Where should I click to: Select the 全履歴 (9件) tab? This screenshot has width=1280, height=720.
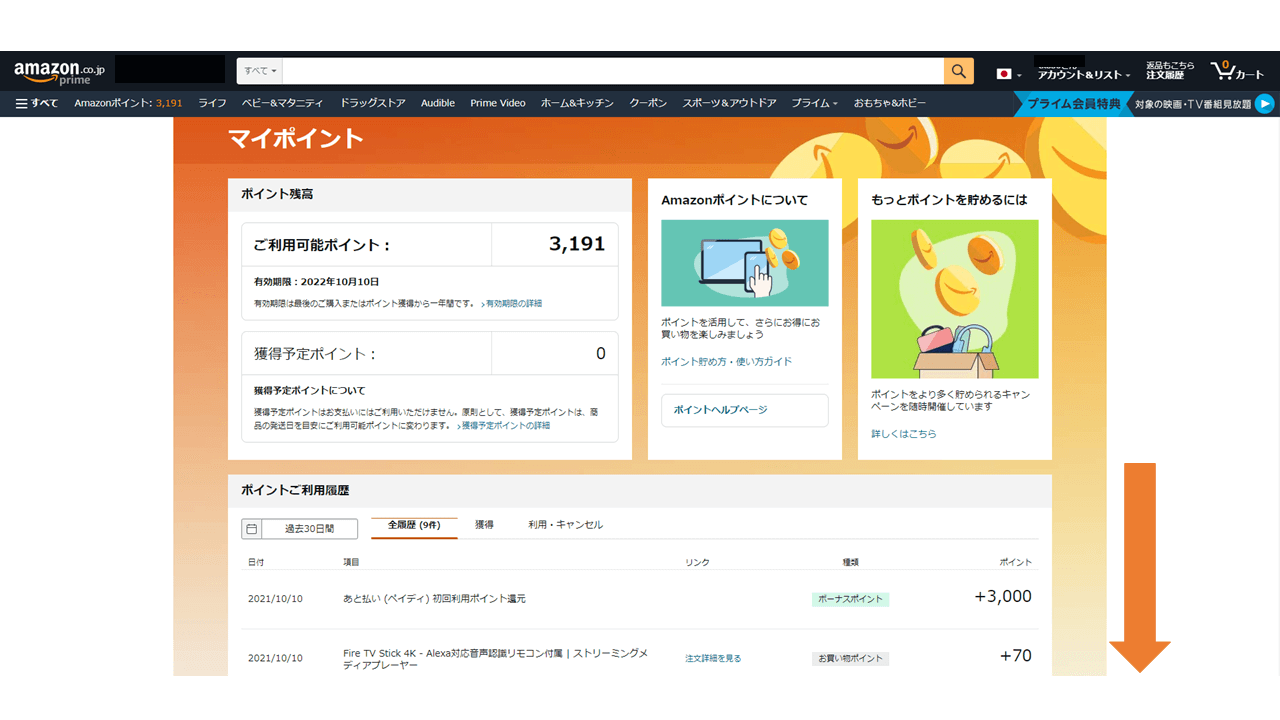pos(413,524)
